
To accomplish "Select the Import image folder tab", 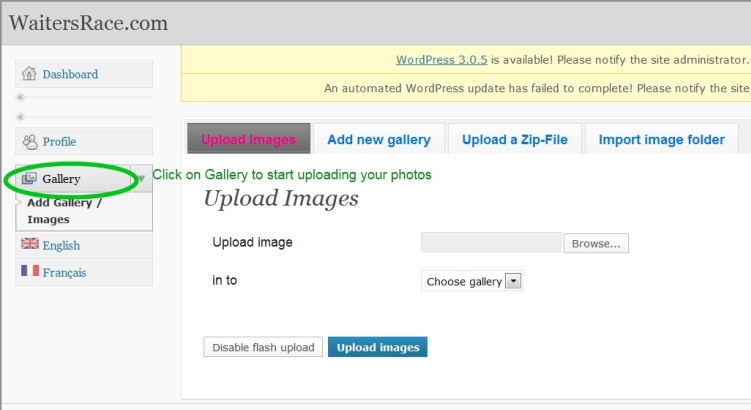I will point(661,139).
